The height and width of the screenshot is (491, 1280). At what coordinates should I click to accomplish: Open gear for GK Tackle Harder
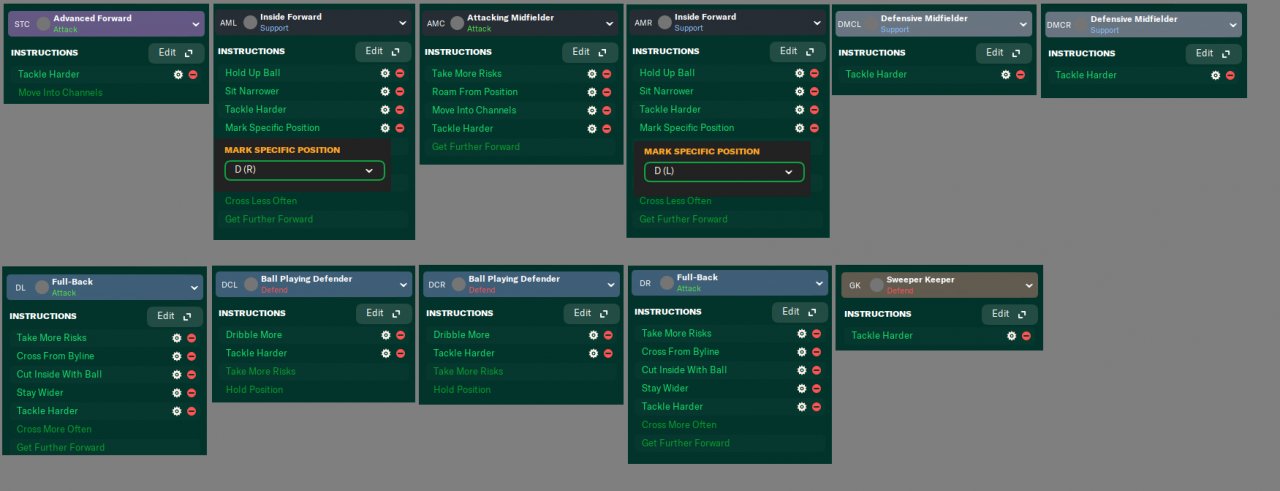[x=1011, y=336]
